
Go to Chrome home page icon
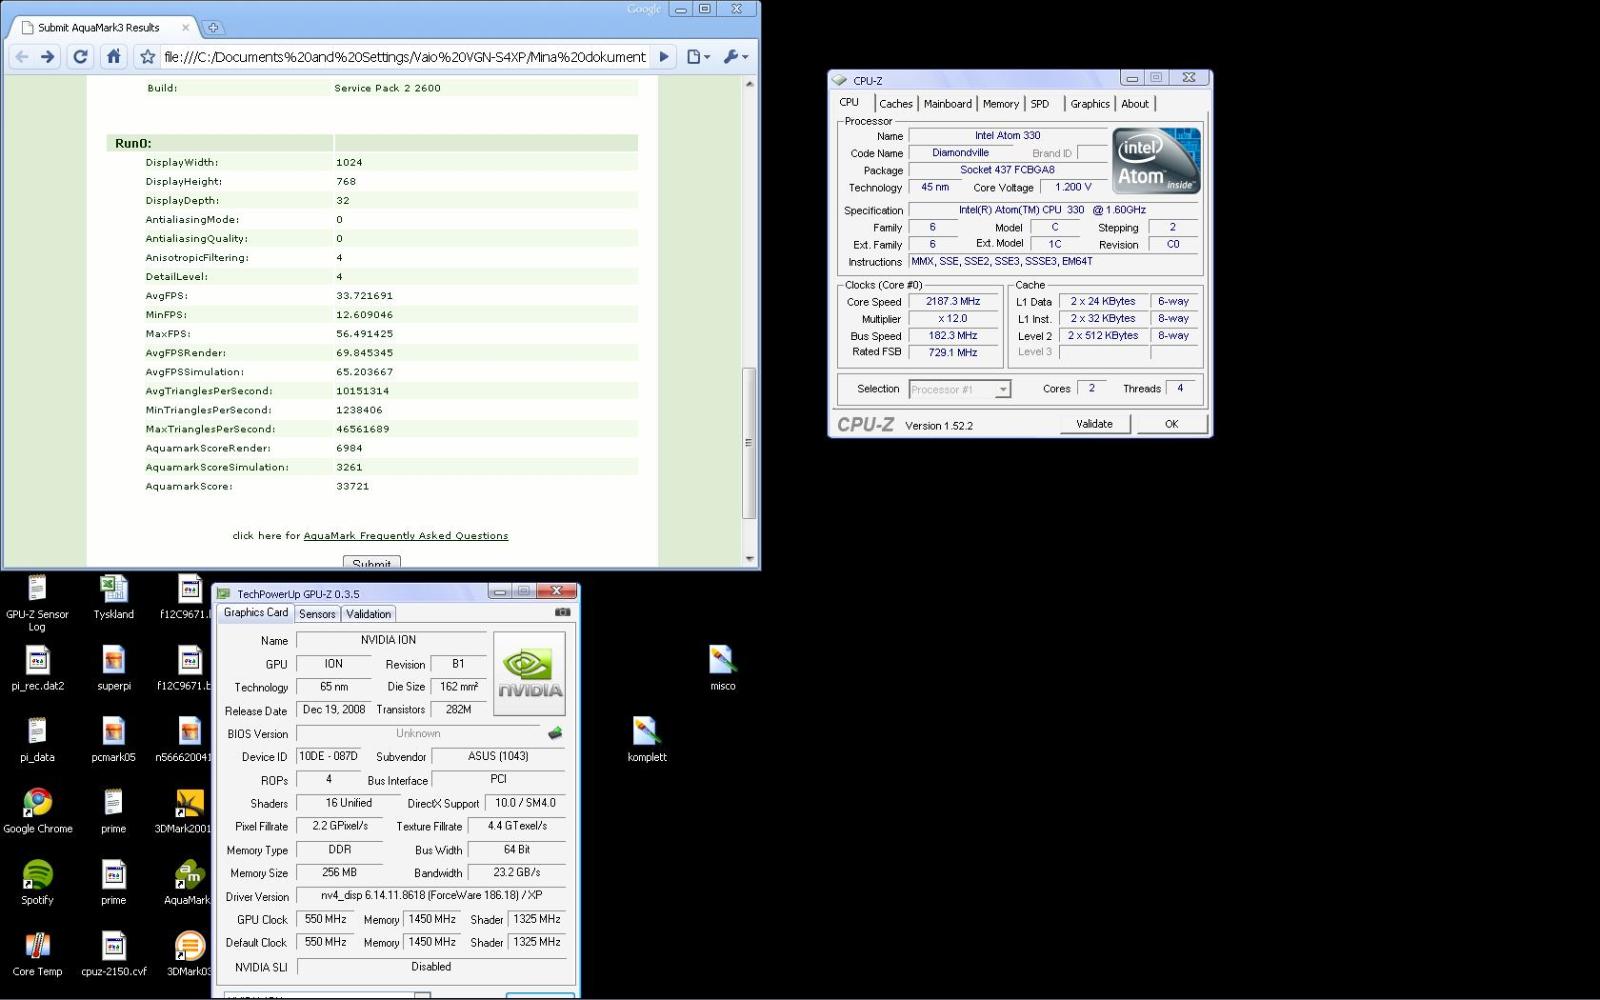[114, 57]
